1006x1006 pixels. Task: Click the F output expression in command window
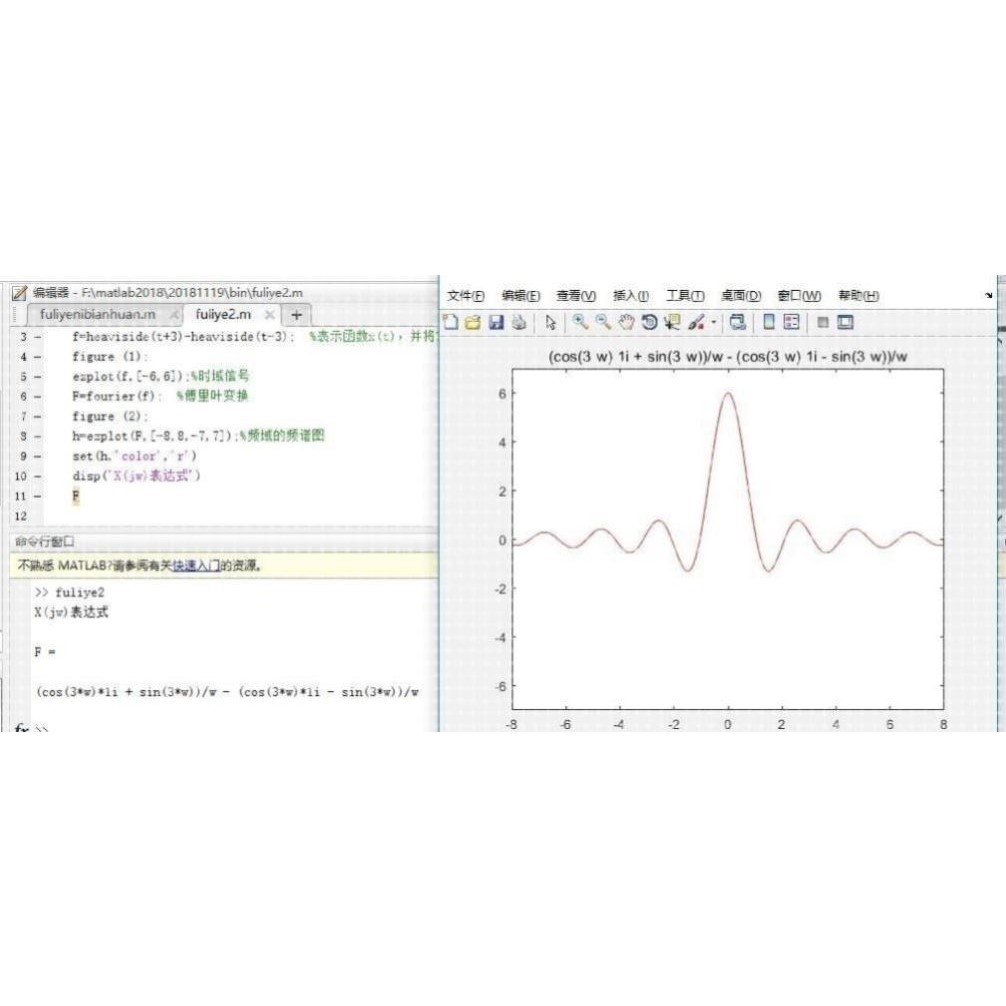(228, 692)
